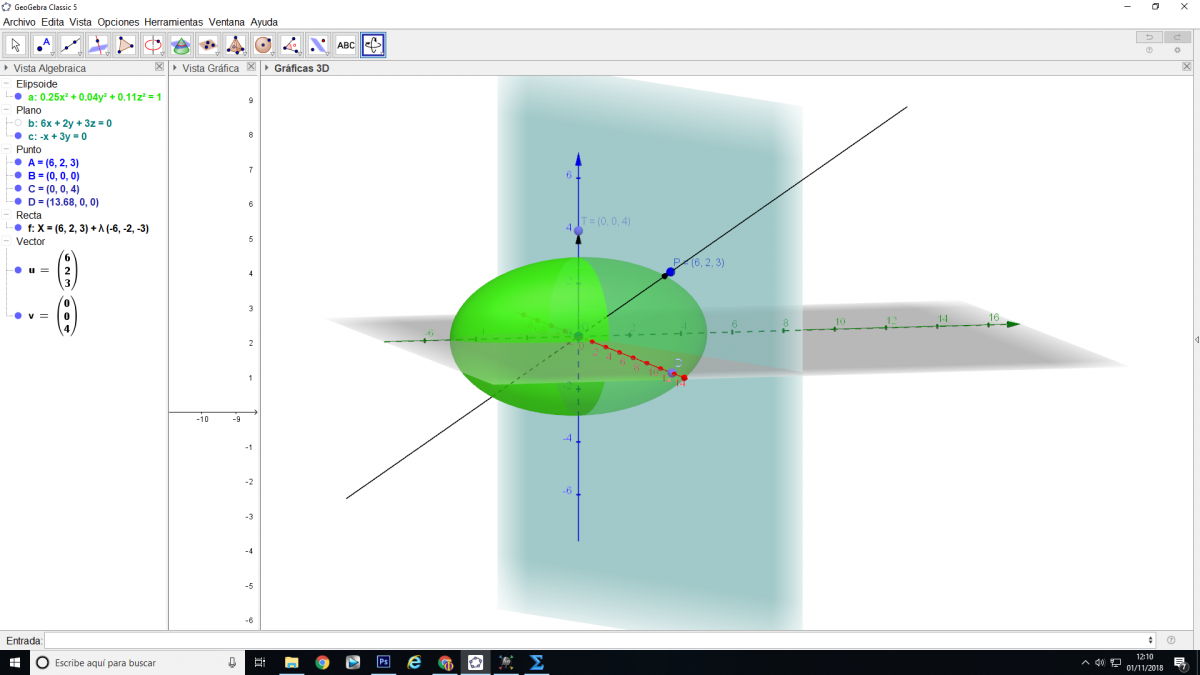Toggle visibility of vector u
1200x675 pixels.
click(x=18, y=270)
